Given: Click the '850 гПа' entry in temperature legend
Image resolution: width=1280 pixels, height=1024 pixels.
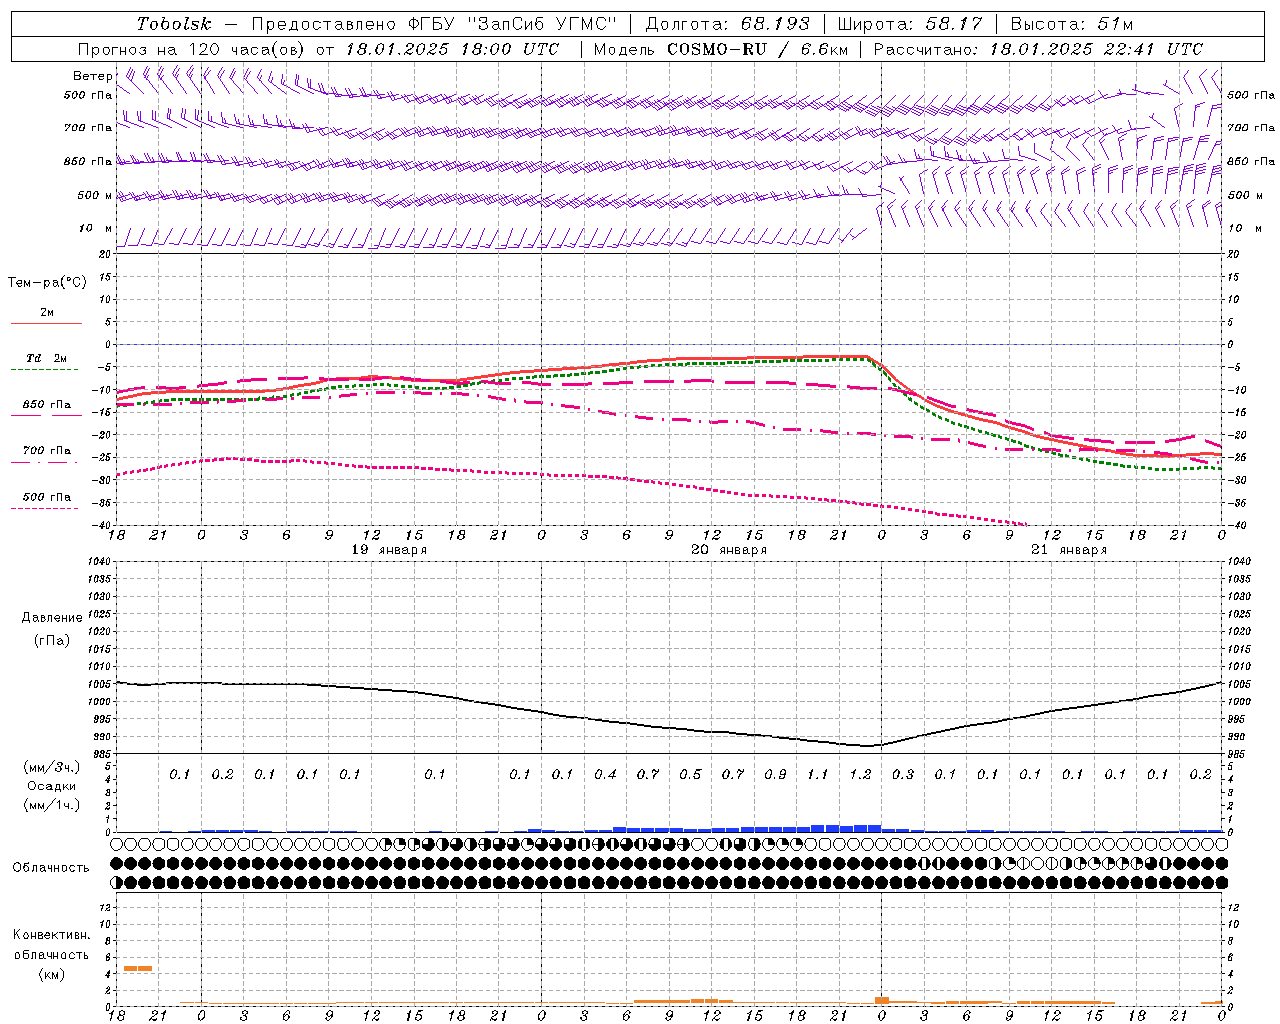Looking at the screenshot, I should [x=47, y=405].
